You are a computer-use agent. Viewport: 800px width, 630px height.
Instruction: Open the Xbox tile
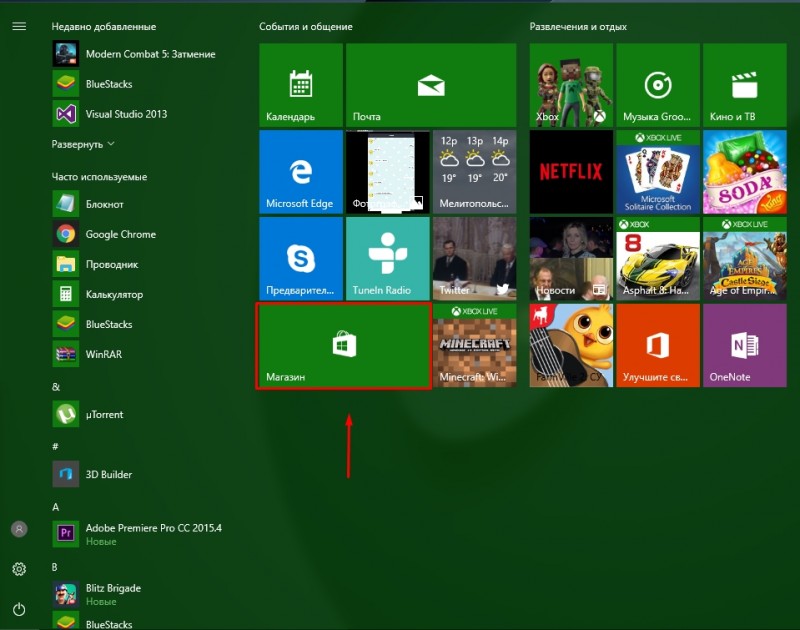click(x=571, y=85)
